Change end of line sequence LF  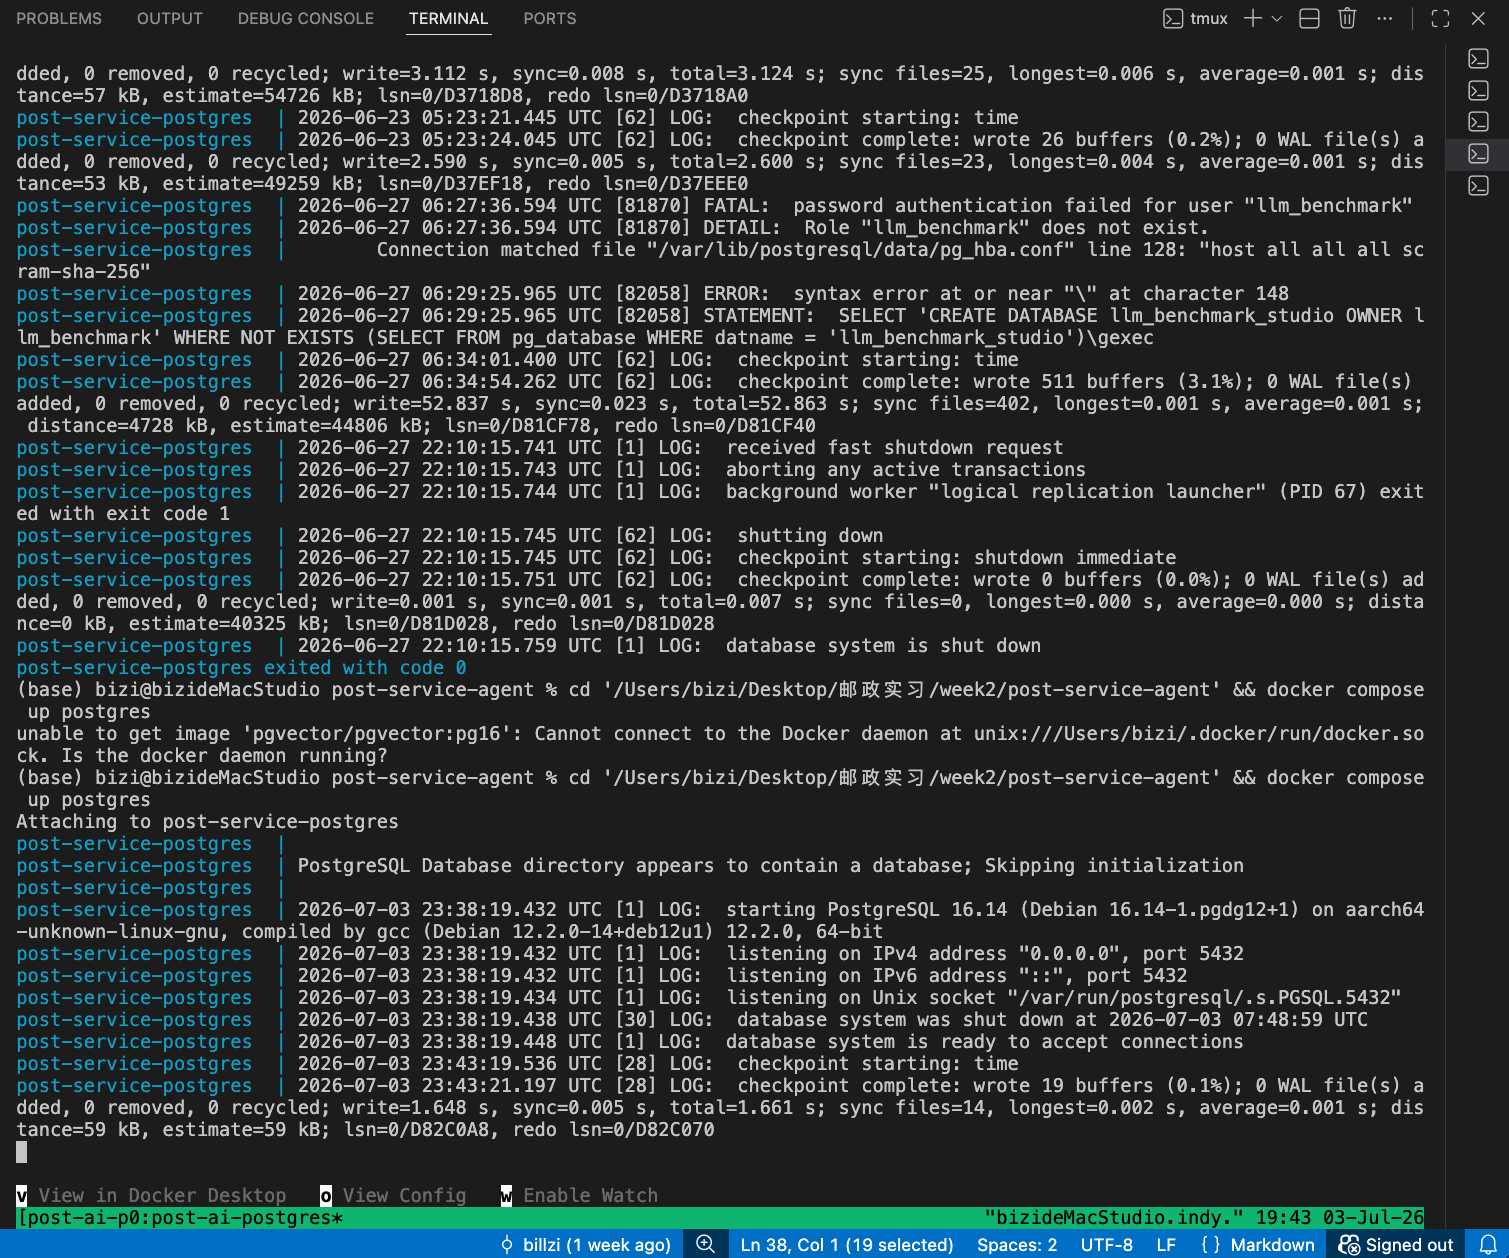pyautogui.click(x=1166, y=1244)
